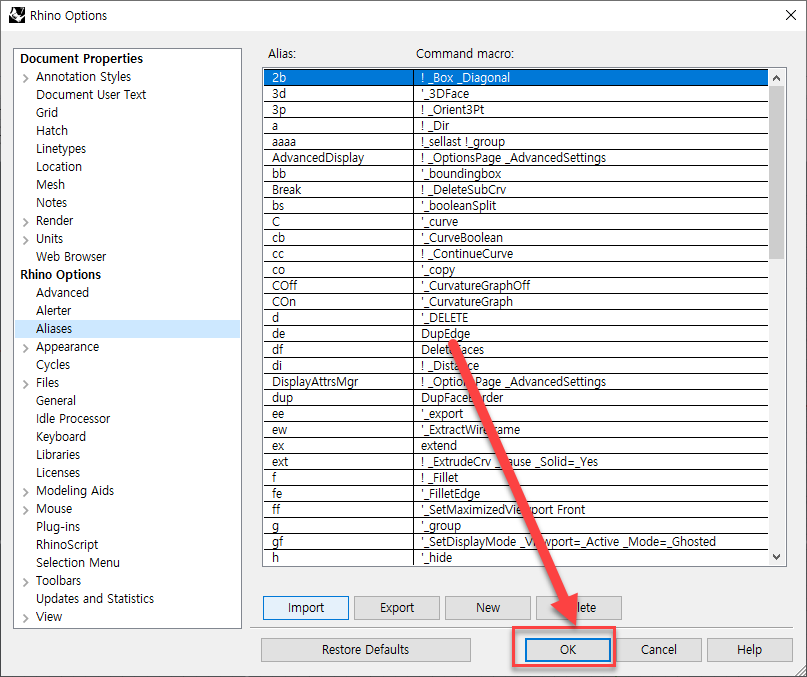Screen dimensions: 807x677
Task: Open the Location page
Action: 59,167
